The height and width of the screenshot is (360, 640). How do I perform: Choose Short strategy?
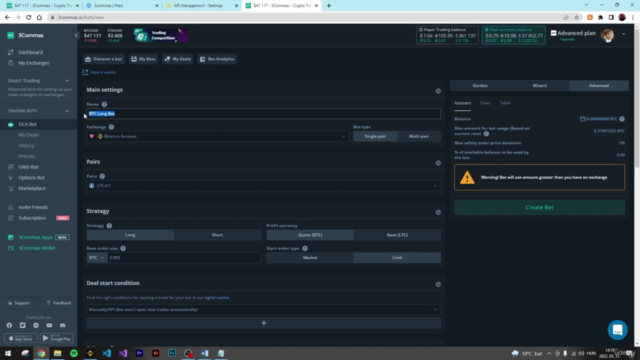[x=218, y=235]
